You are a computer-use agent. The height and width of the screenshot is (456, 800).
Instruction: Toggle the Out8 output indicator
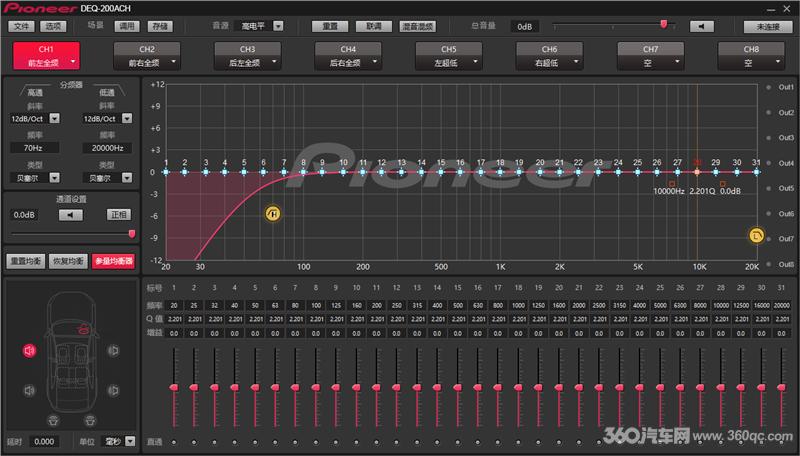tap(768, 264)
